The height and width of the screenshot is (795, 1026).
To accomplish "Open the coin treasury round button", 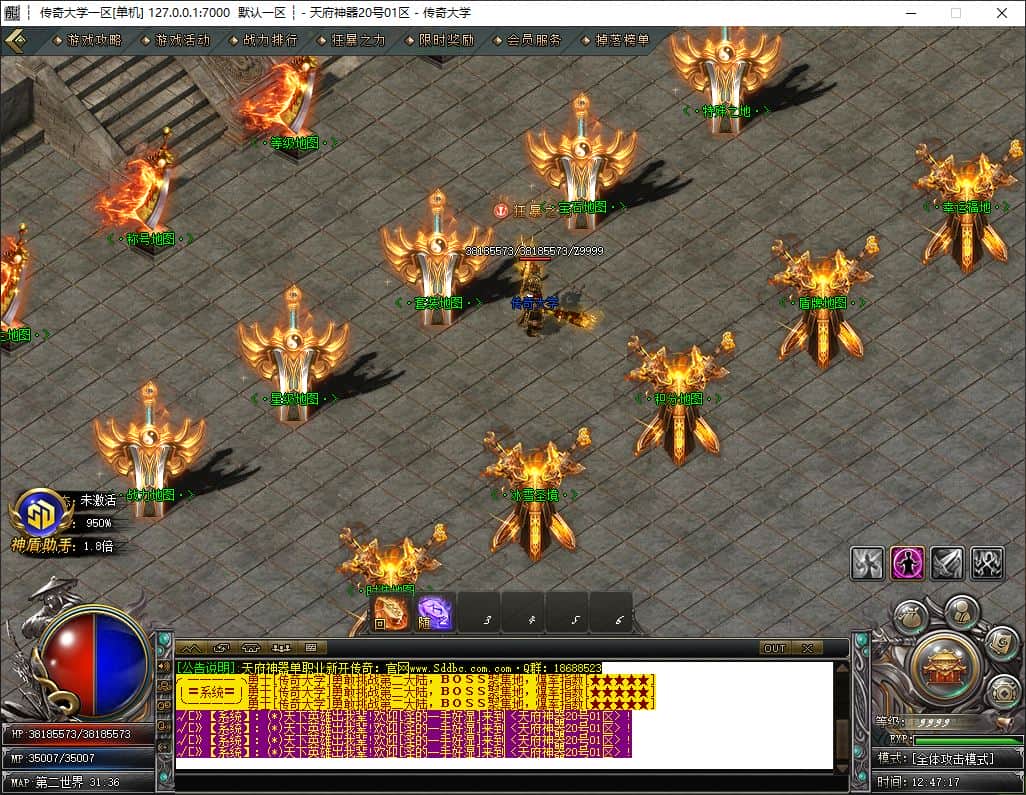I will 1003,692.
